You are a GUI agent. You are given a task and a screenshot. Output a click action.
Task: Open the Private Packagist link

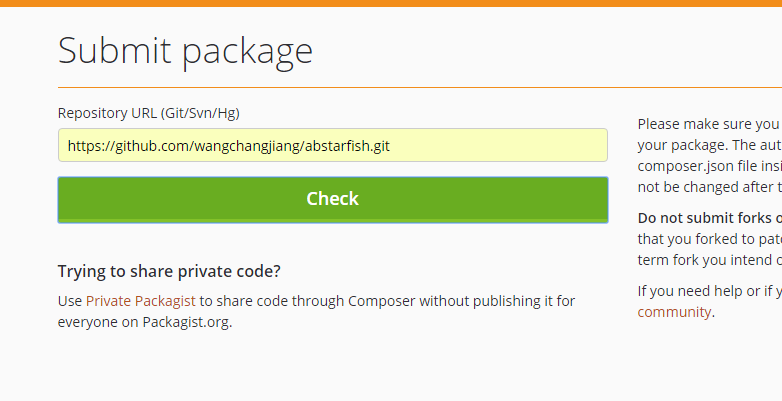coord(141,301)
